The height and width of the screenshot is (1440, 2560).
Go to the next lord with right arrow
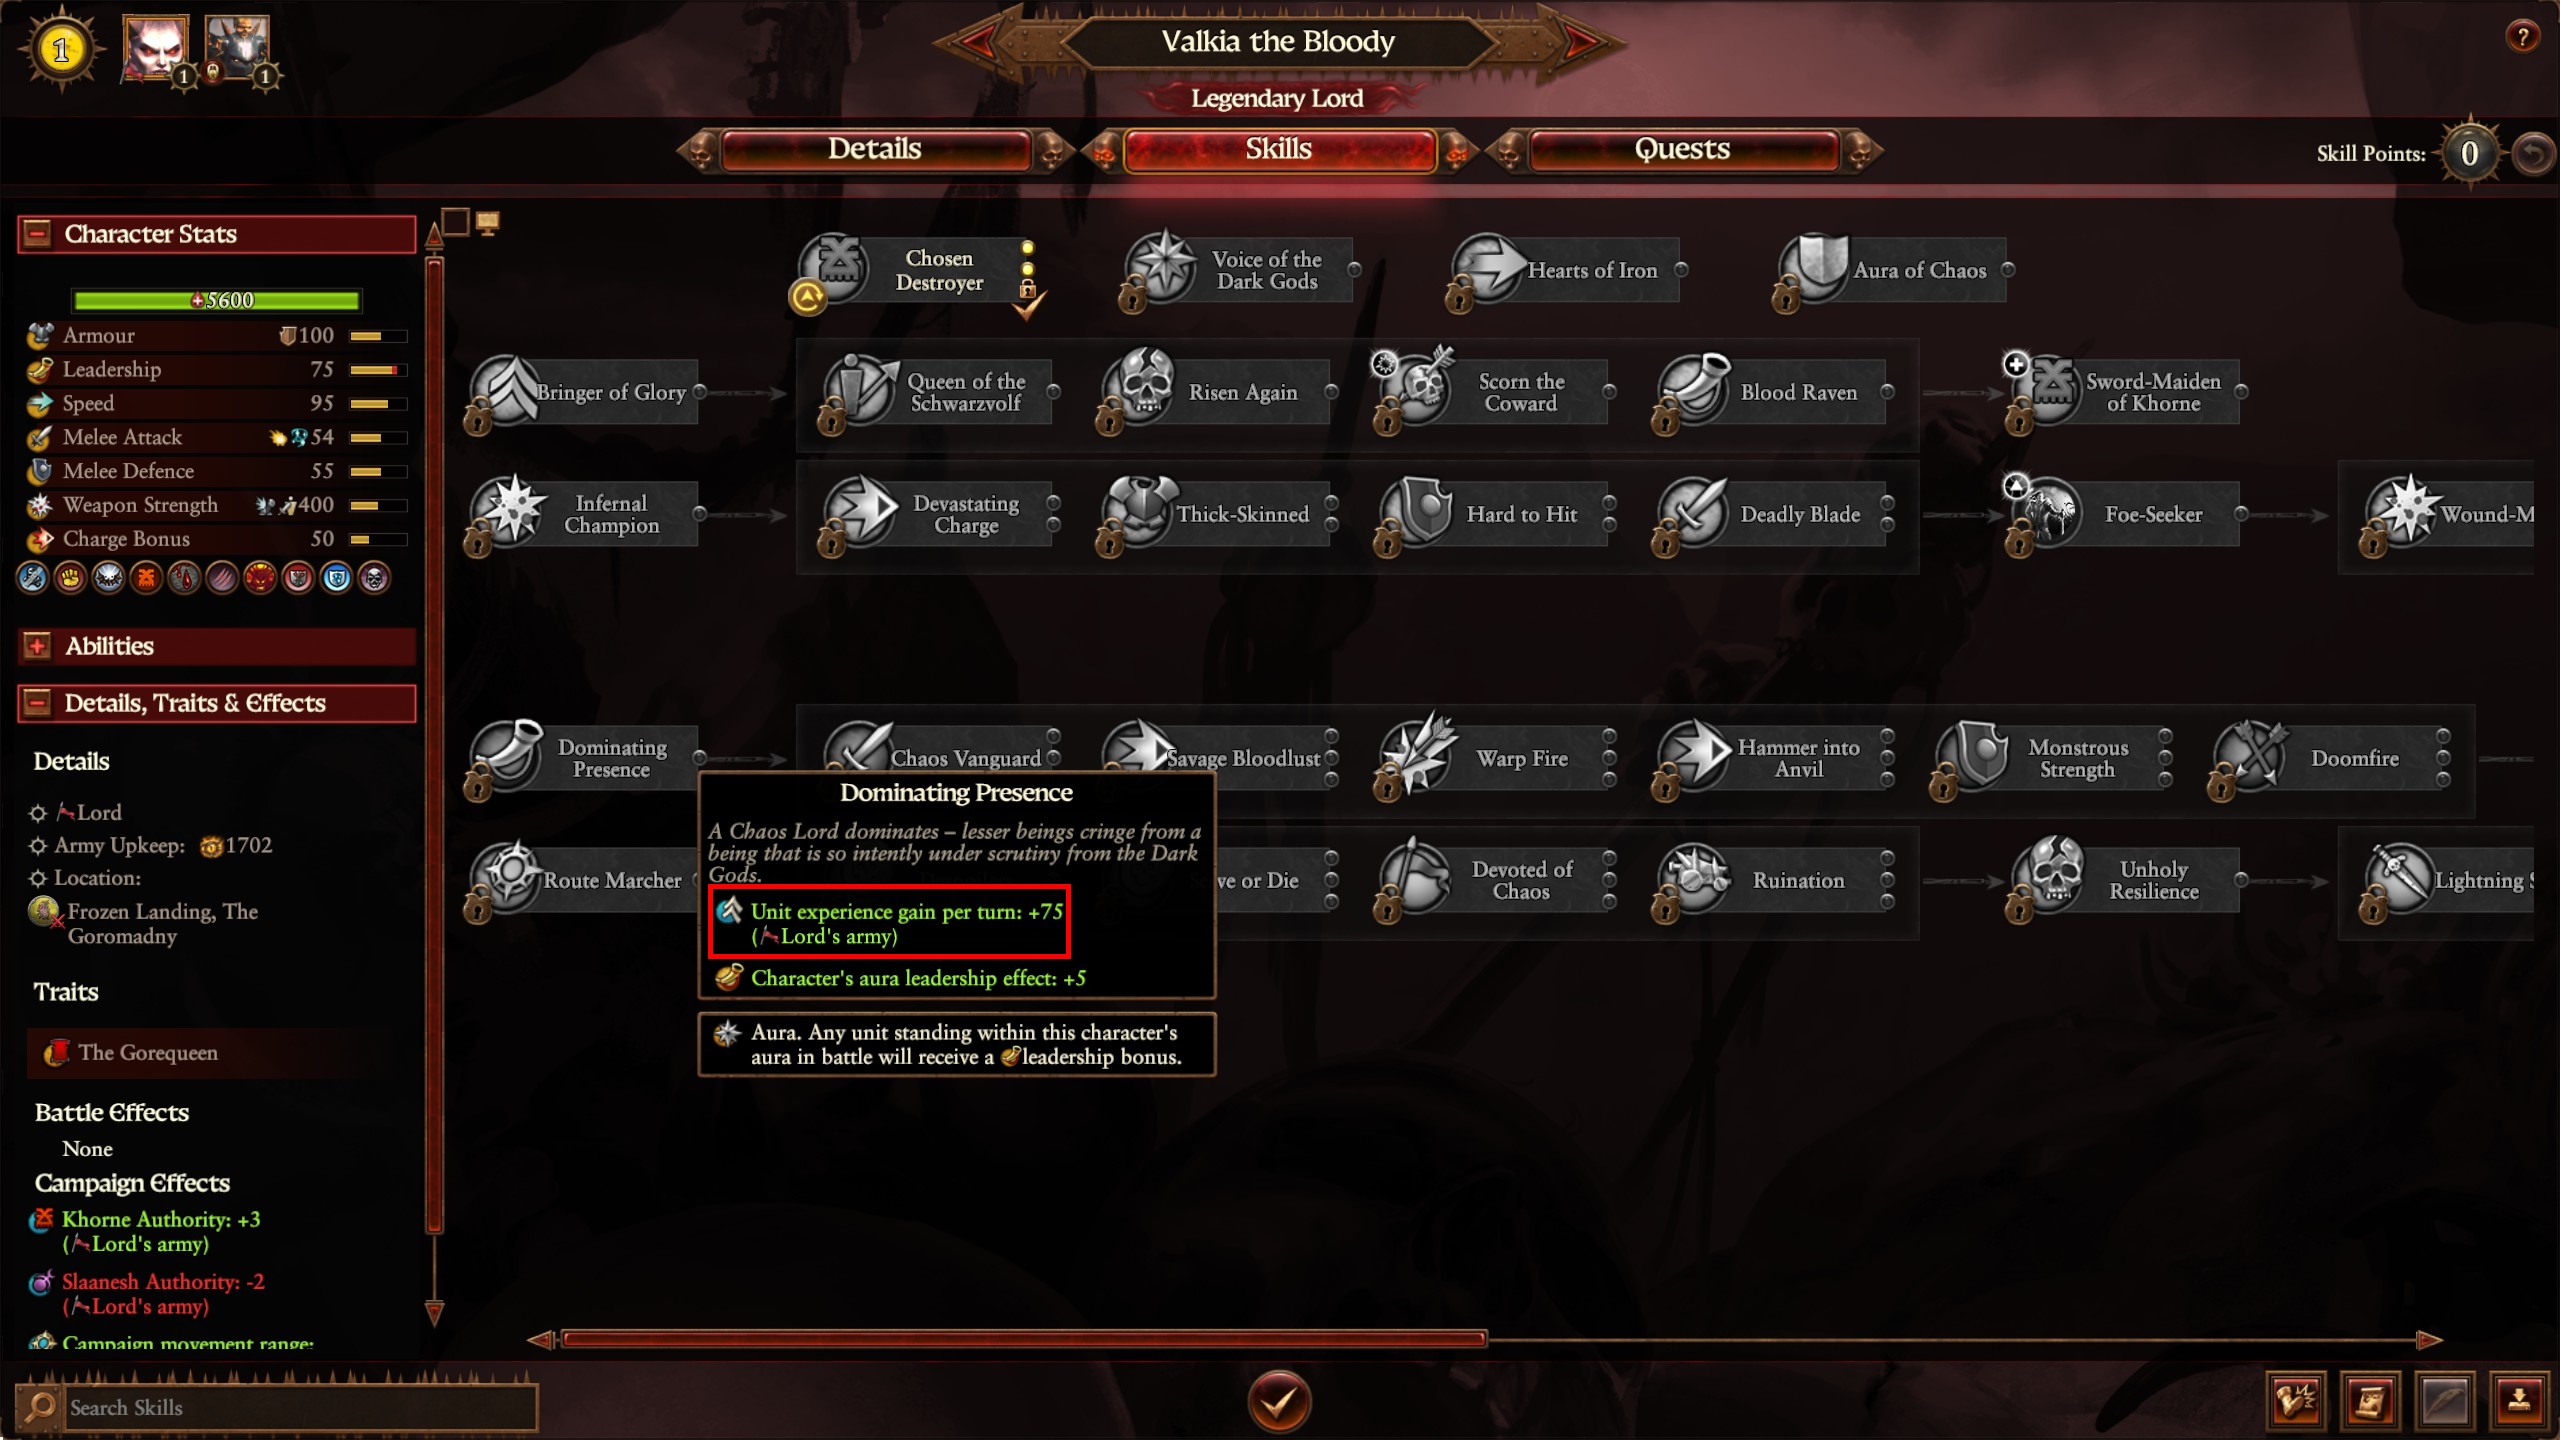(x=1583, y=42)
